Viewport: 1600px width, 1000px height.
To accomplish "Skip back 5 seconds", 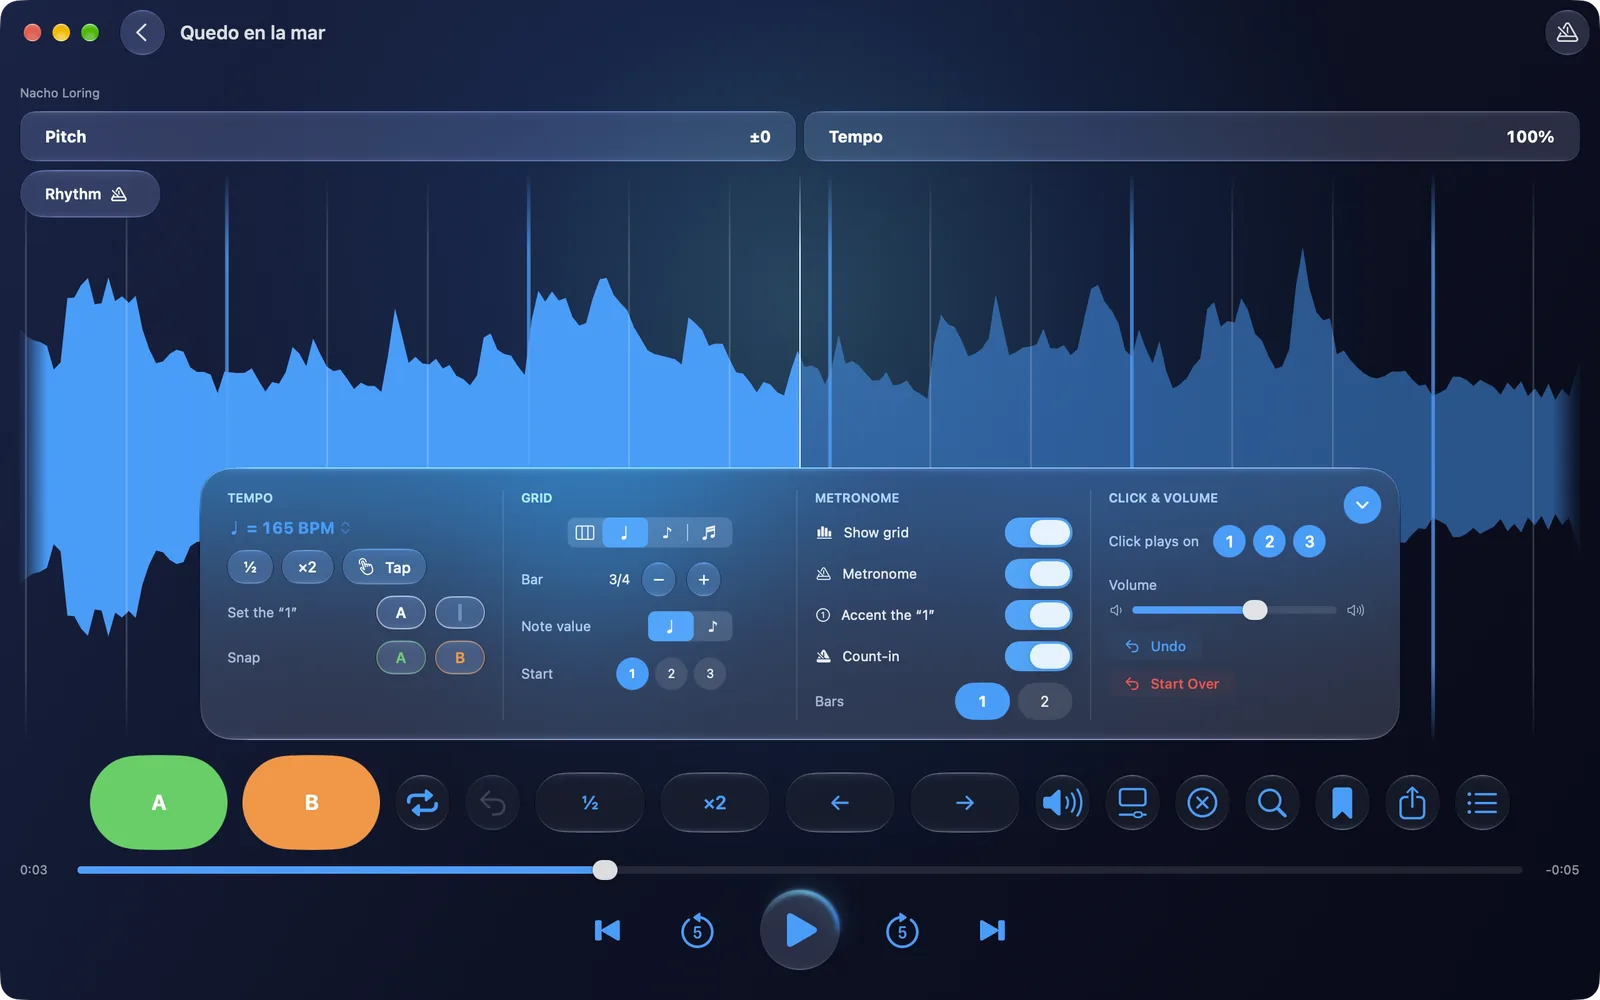I will point(697,931).
